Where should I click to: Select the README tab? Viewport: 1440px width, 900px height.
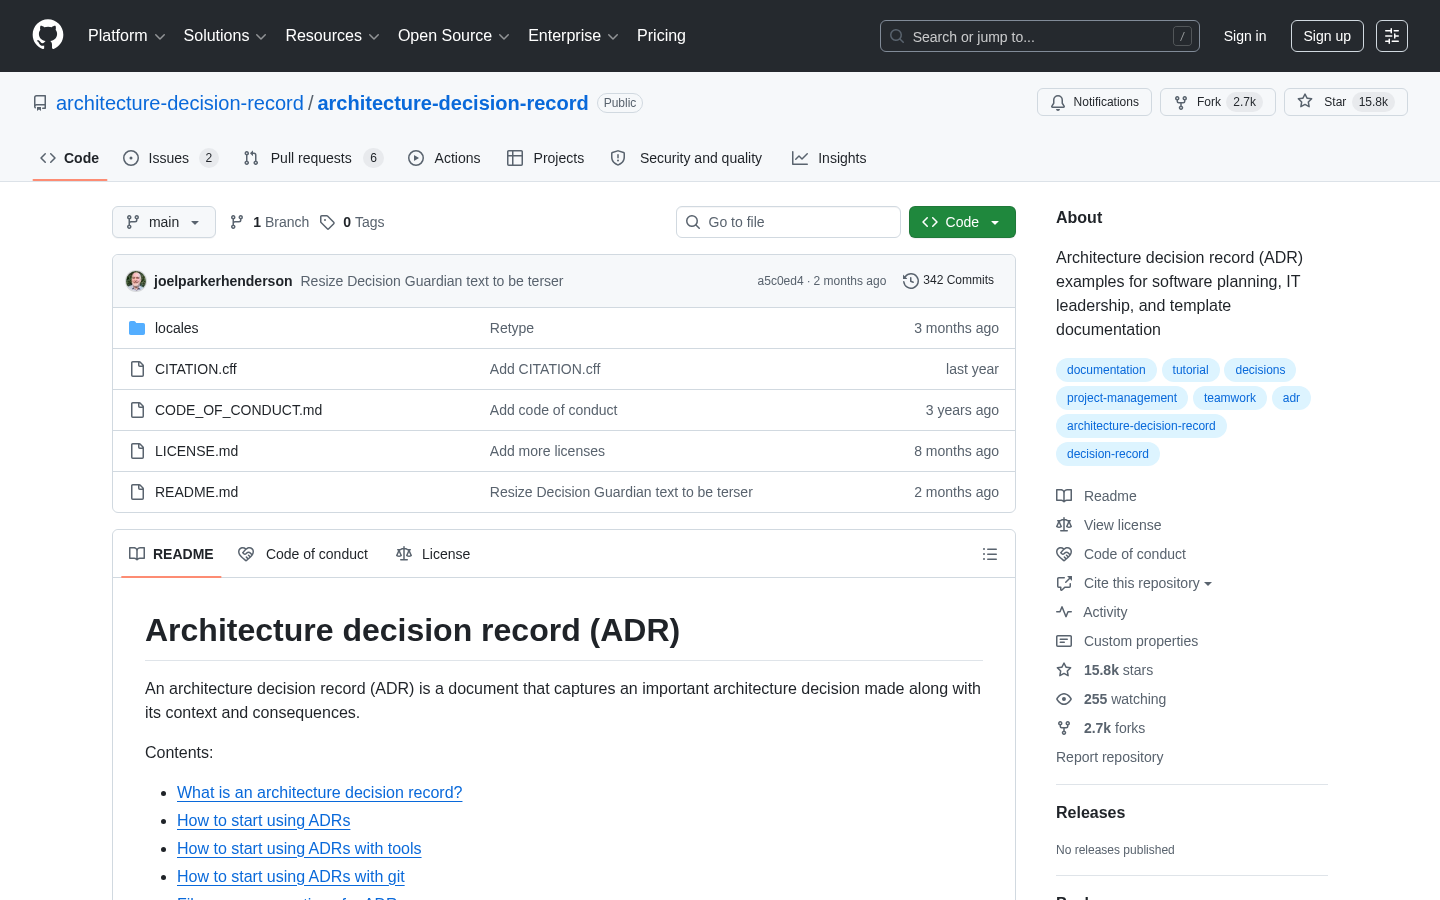[x=171, y=554]
